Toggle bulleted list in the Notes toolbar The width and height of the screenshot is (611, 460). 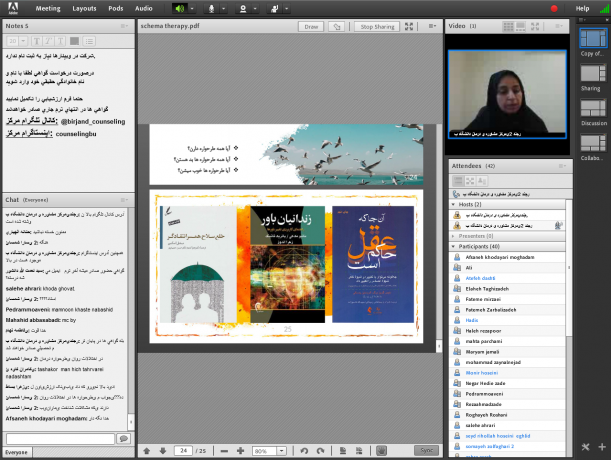(89, 41)
